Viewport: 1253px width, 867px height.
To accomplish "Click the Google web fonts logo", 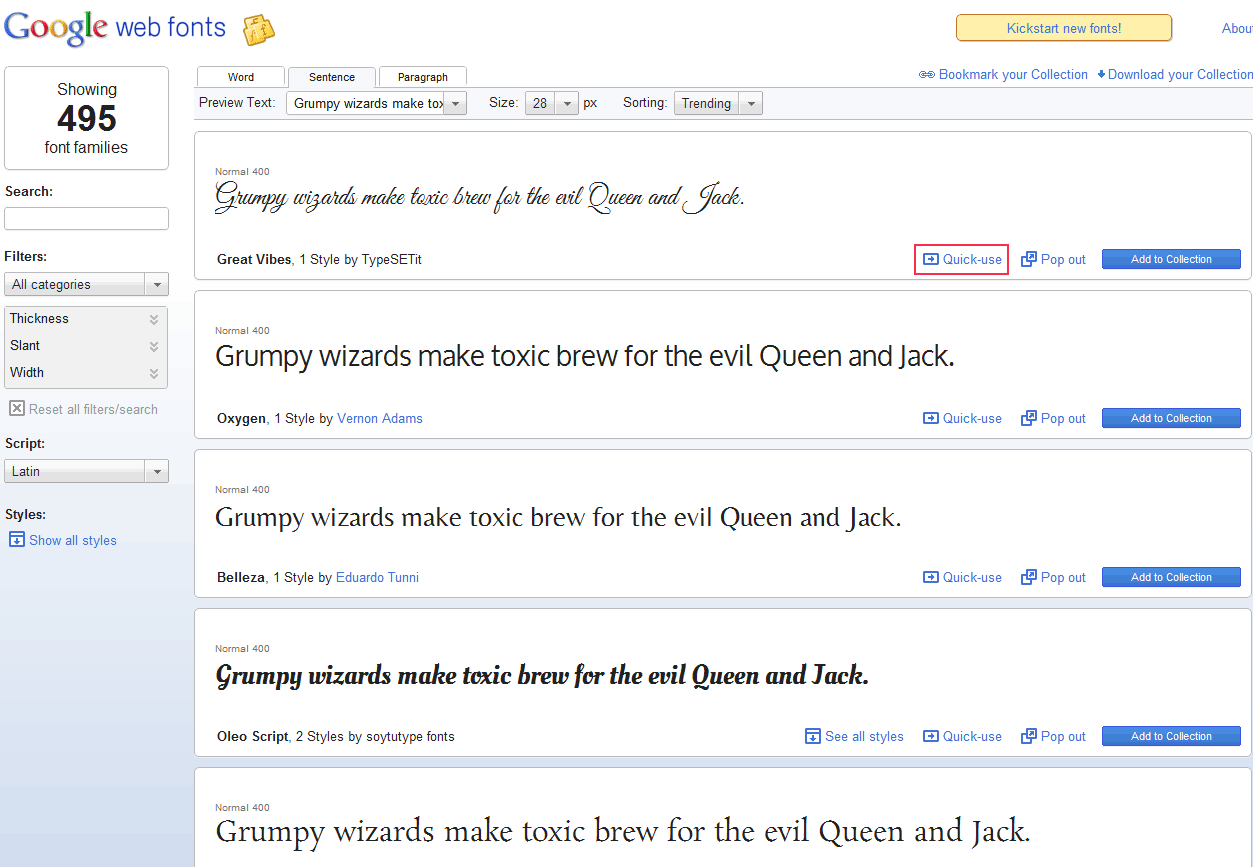I will pyautogui.click(x=115, y=27).
